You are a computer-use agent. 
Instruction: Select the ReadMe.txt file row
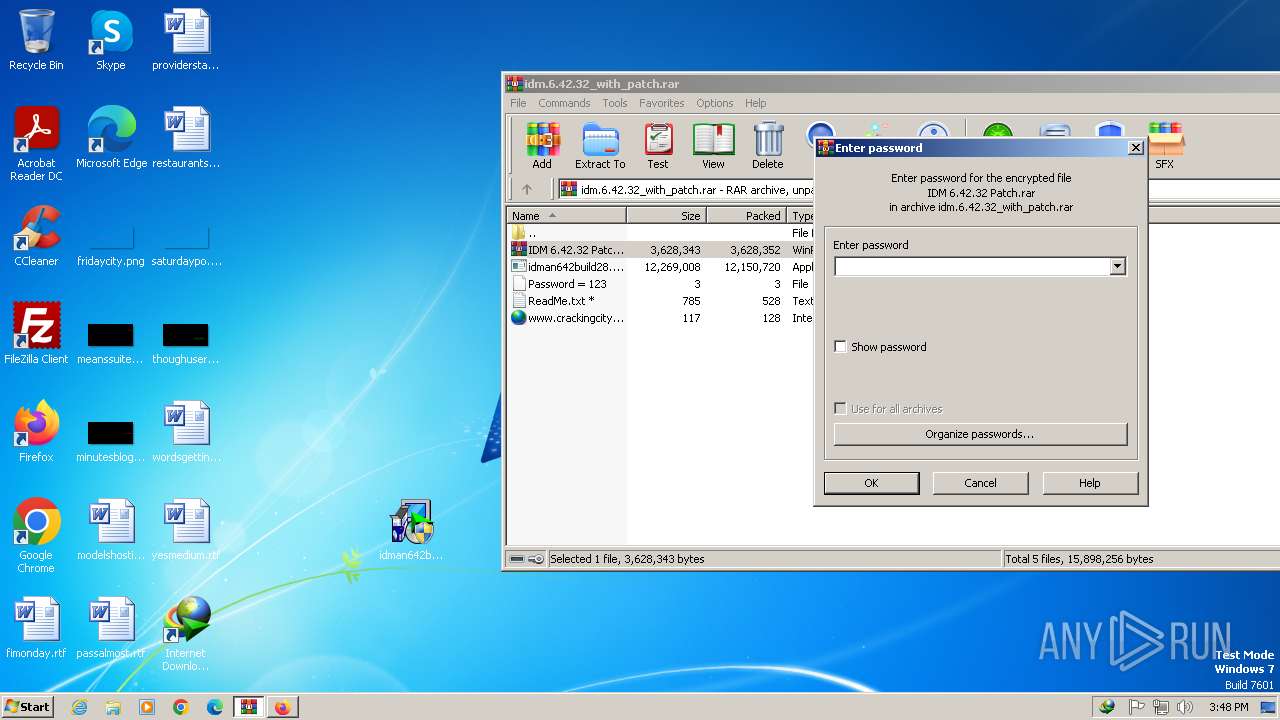click(x=660, y=301)
